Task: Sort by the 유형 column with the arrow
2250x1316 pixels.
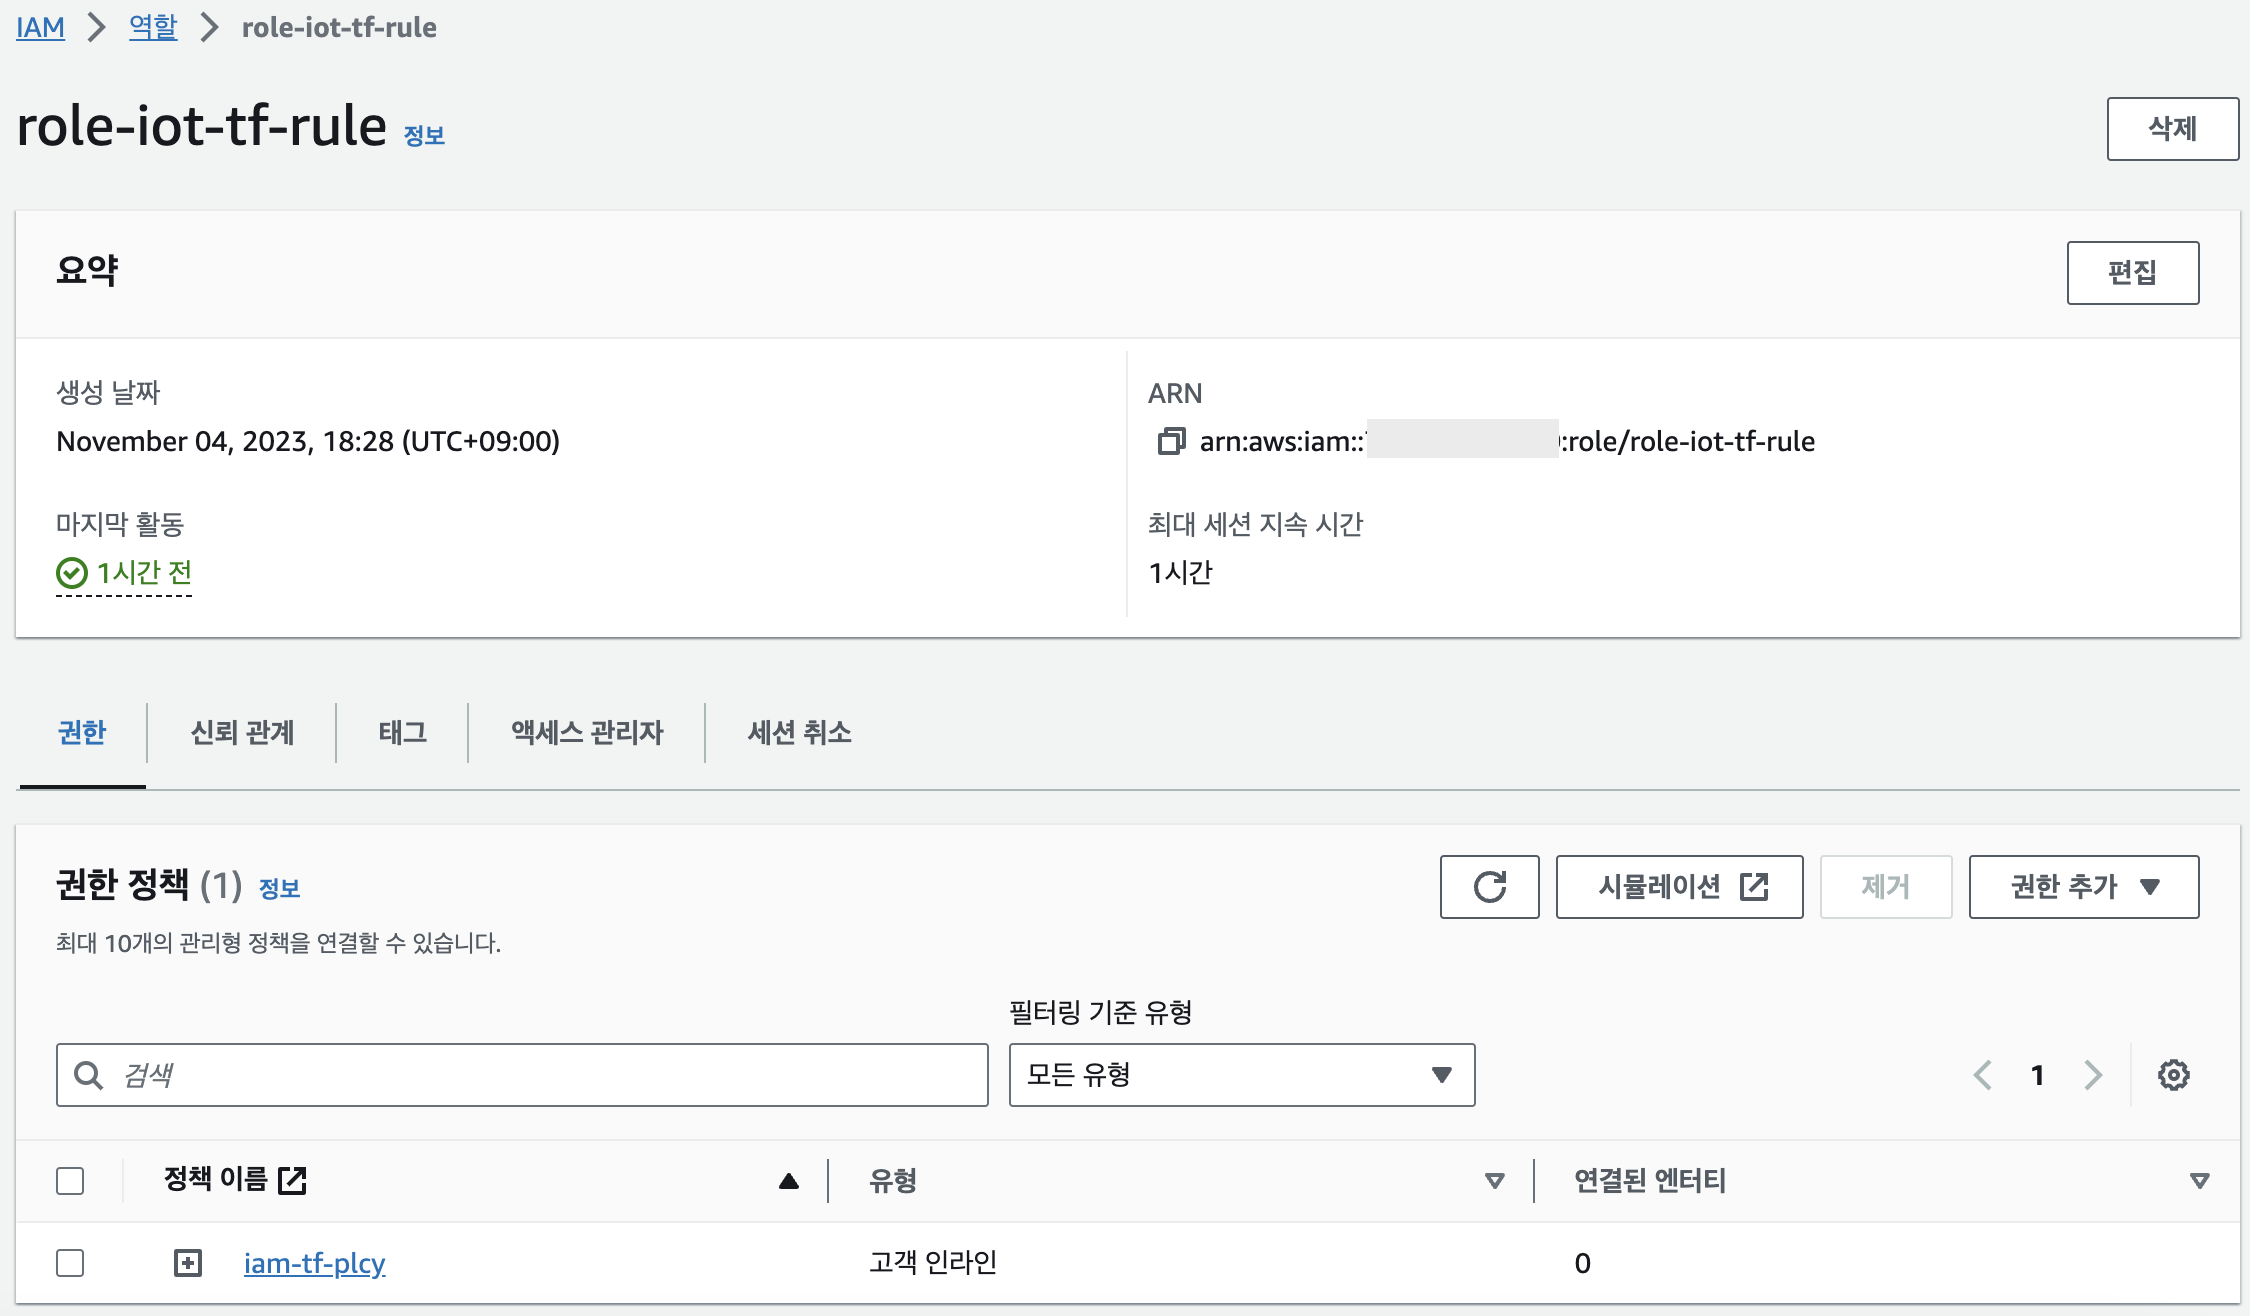Action: click(x=1494, y=1181)
